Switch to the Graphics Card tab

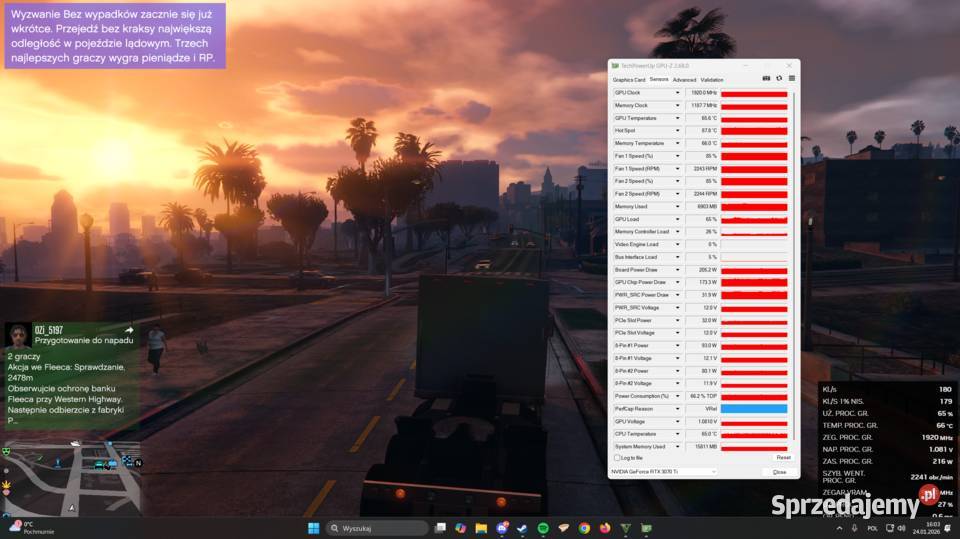click(629, 80)
